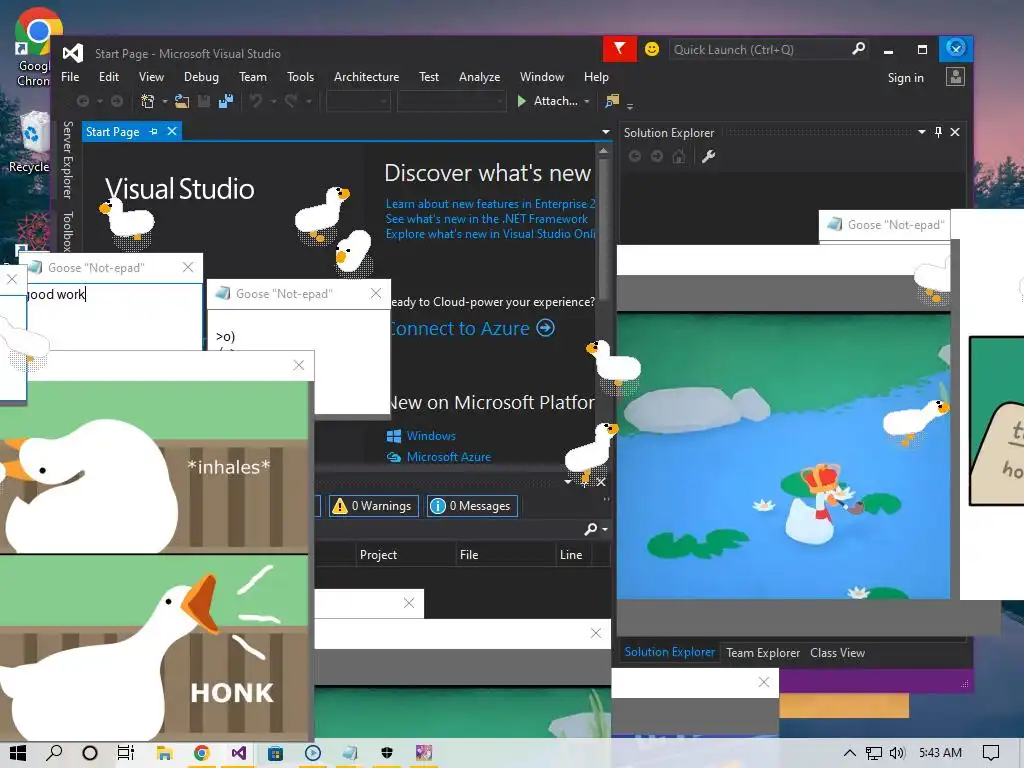Viewport: 1024px width, 768px height.
Task: Open See what's new in .NET Framework
Action: 487,219
